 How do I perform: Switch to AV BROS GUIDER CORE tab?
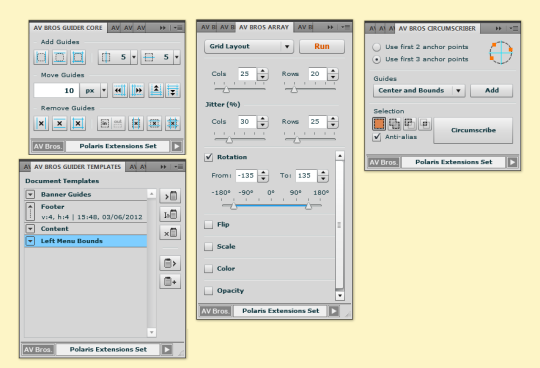coord(68,28)
